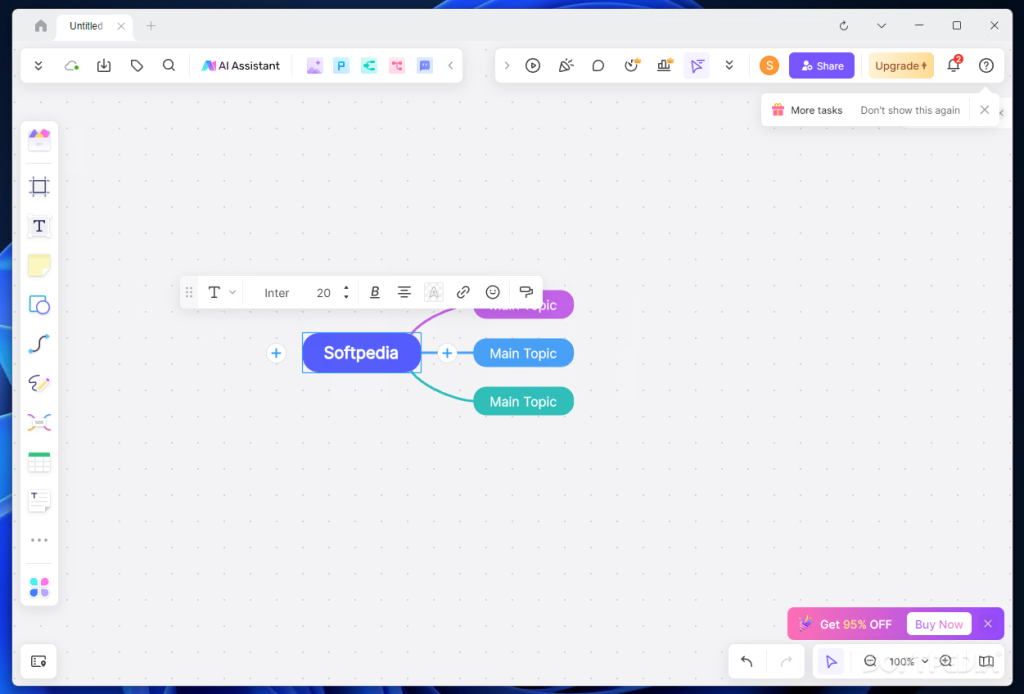Select the Frame tool in sidebar
The width and height of the screenshot is (1024, 694).
pos(39,186)
